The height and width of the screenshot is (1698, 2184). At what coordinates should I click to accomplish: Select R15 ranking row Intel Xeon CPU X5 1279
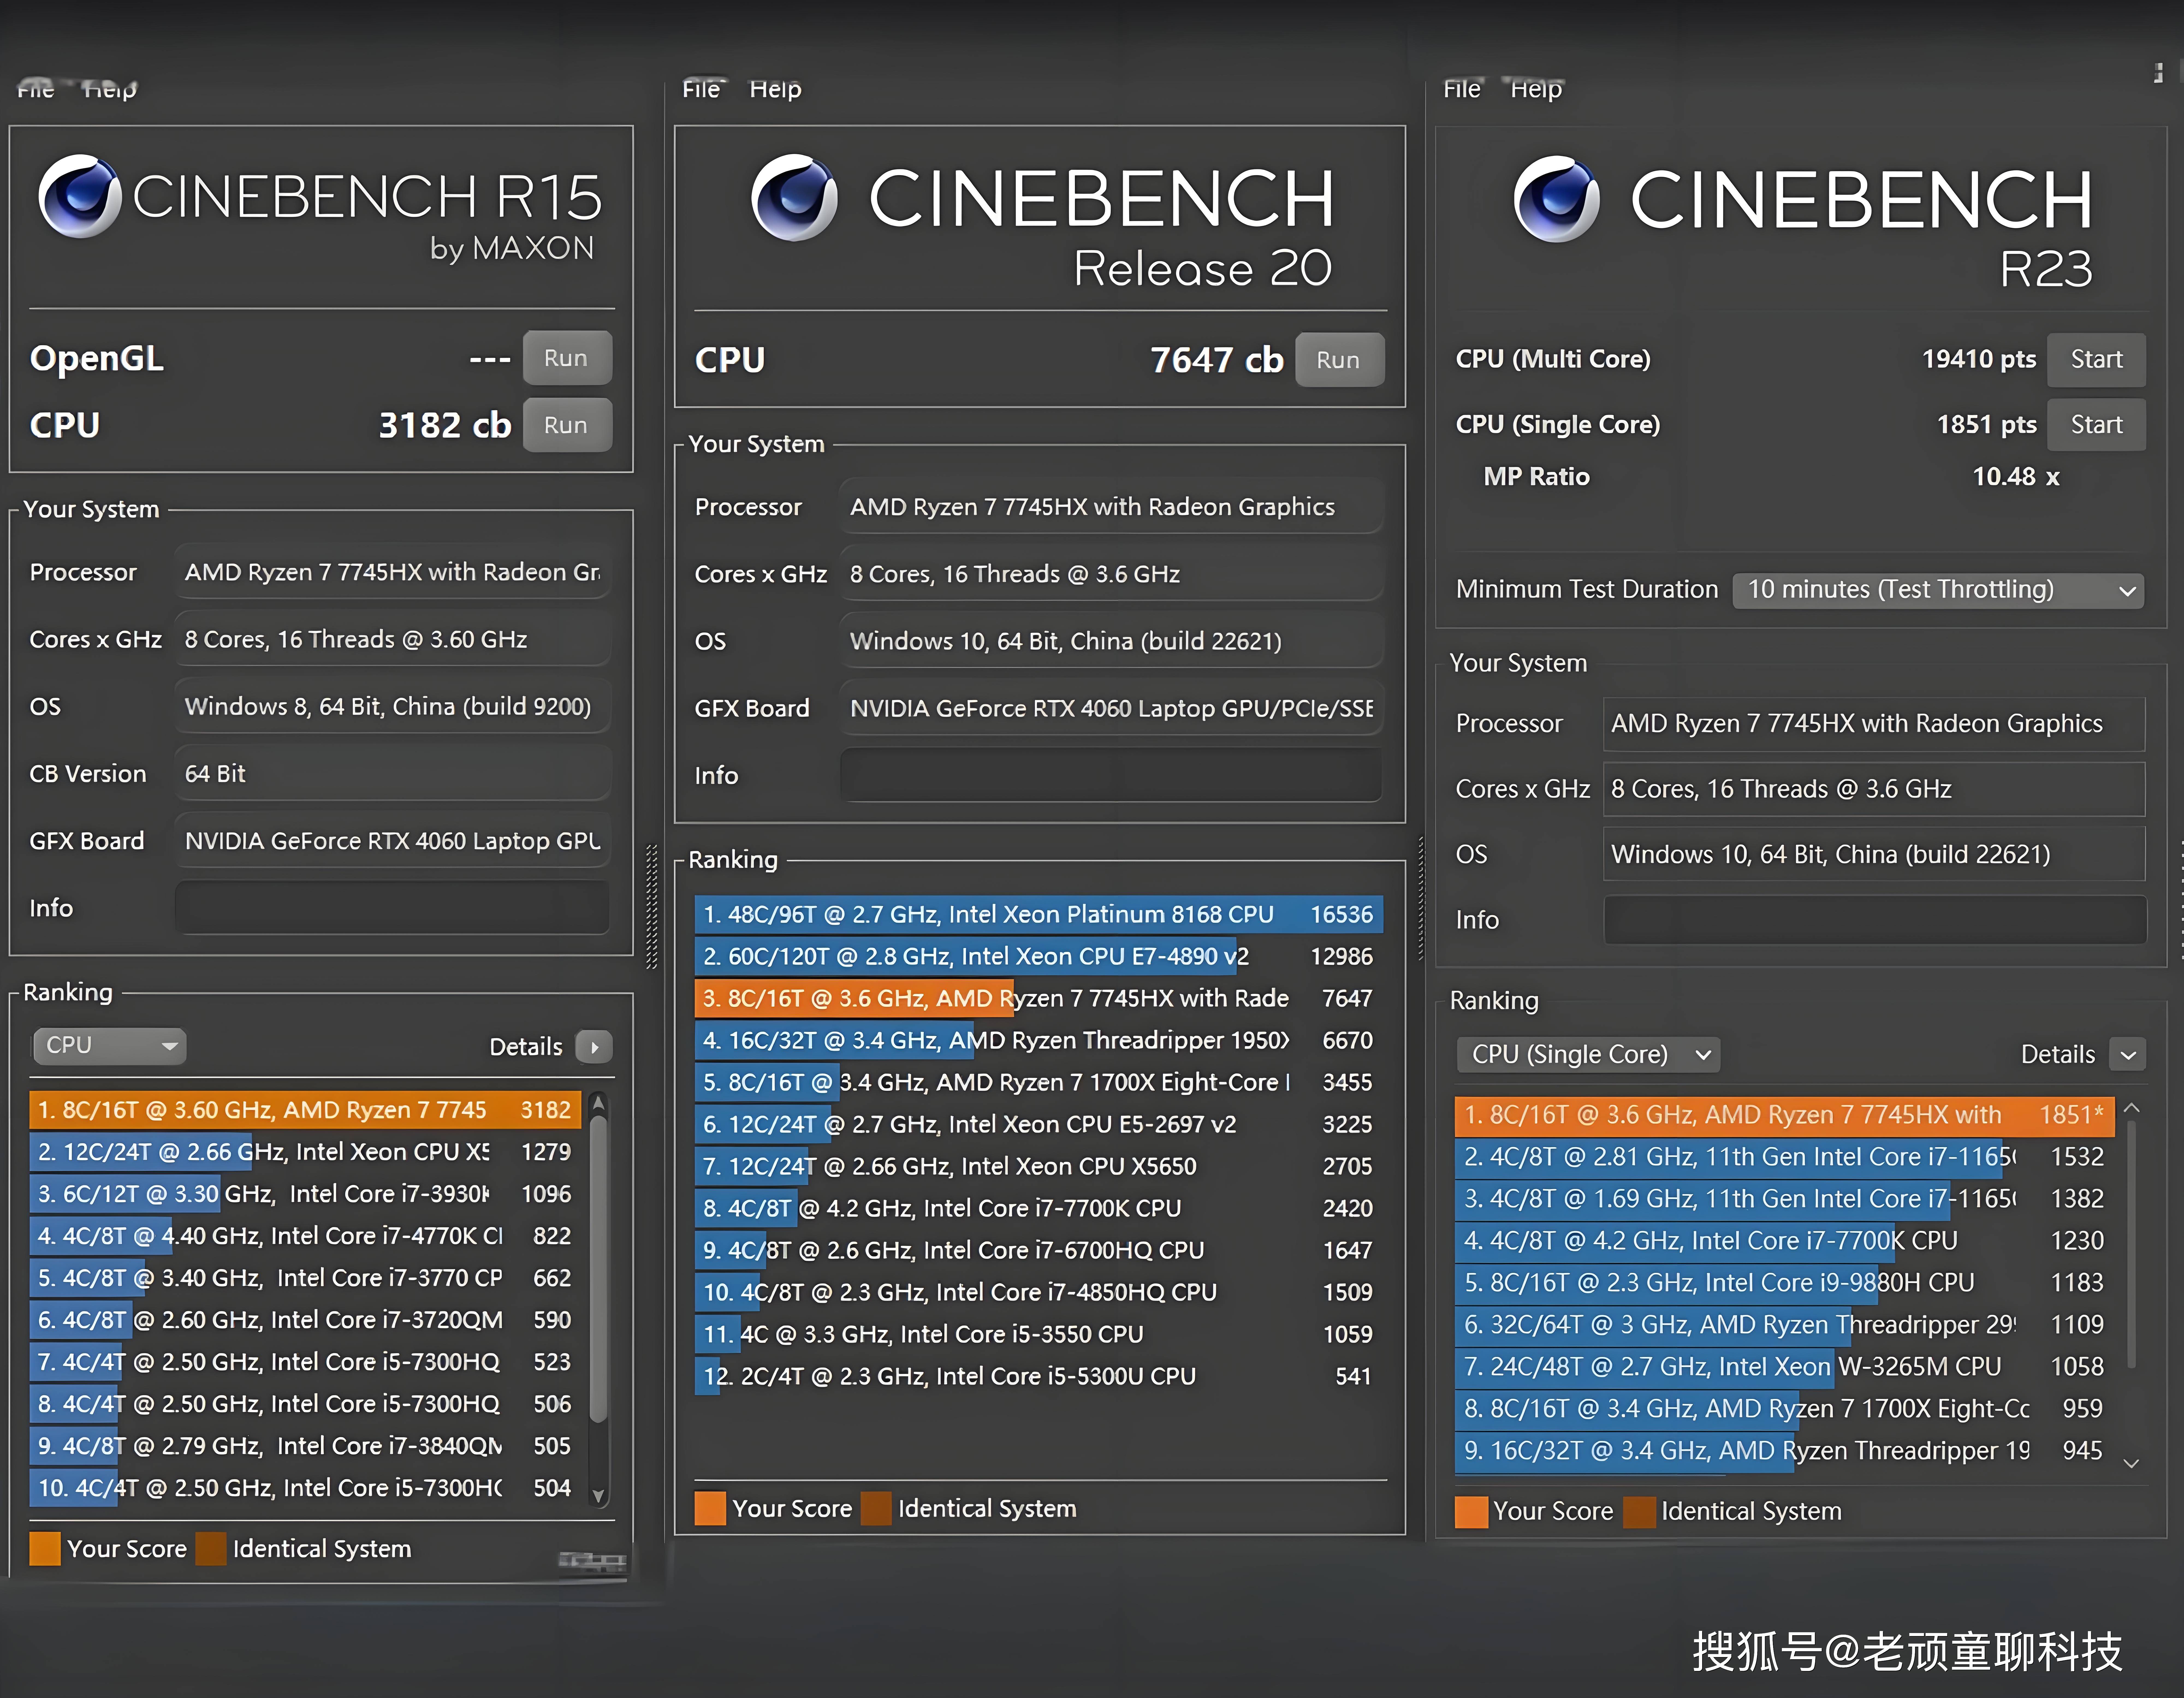coord(305,1152)
